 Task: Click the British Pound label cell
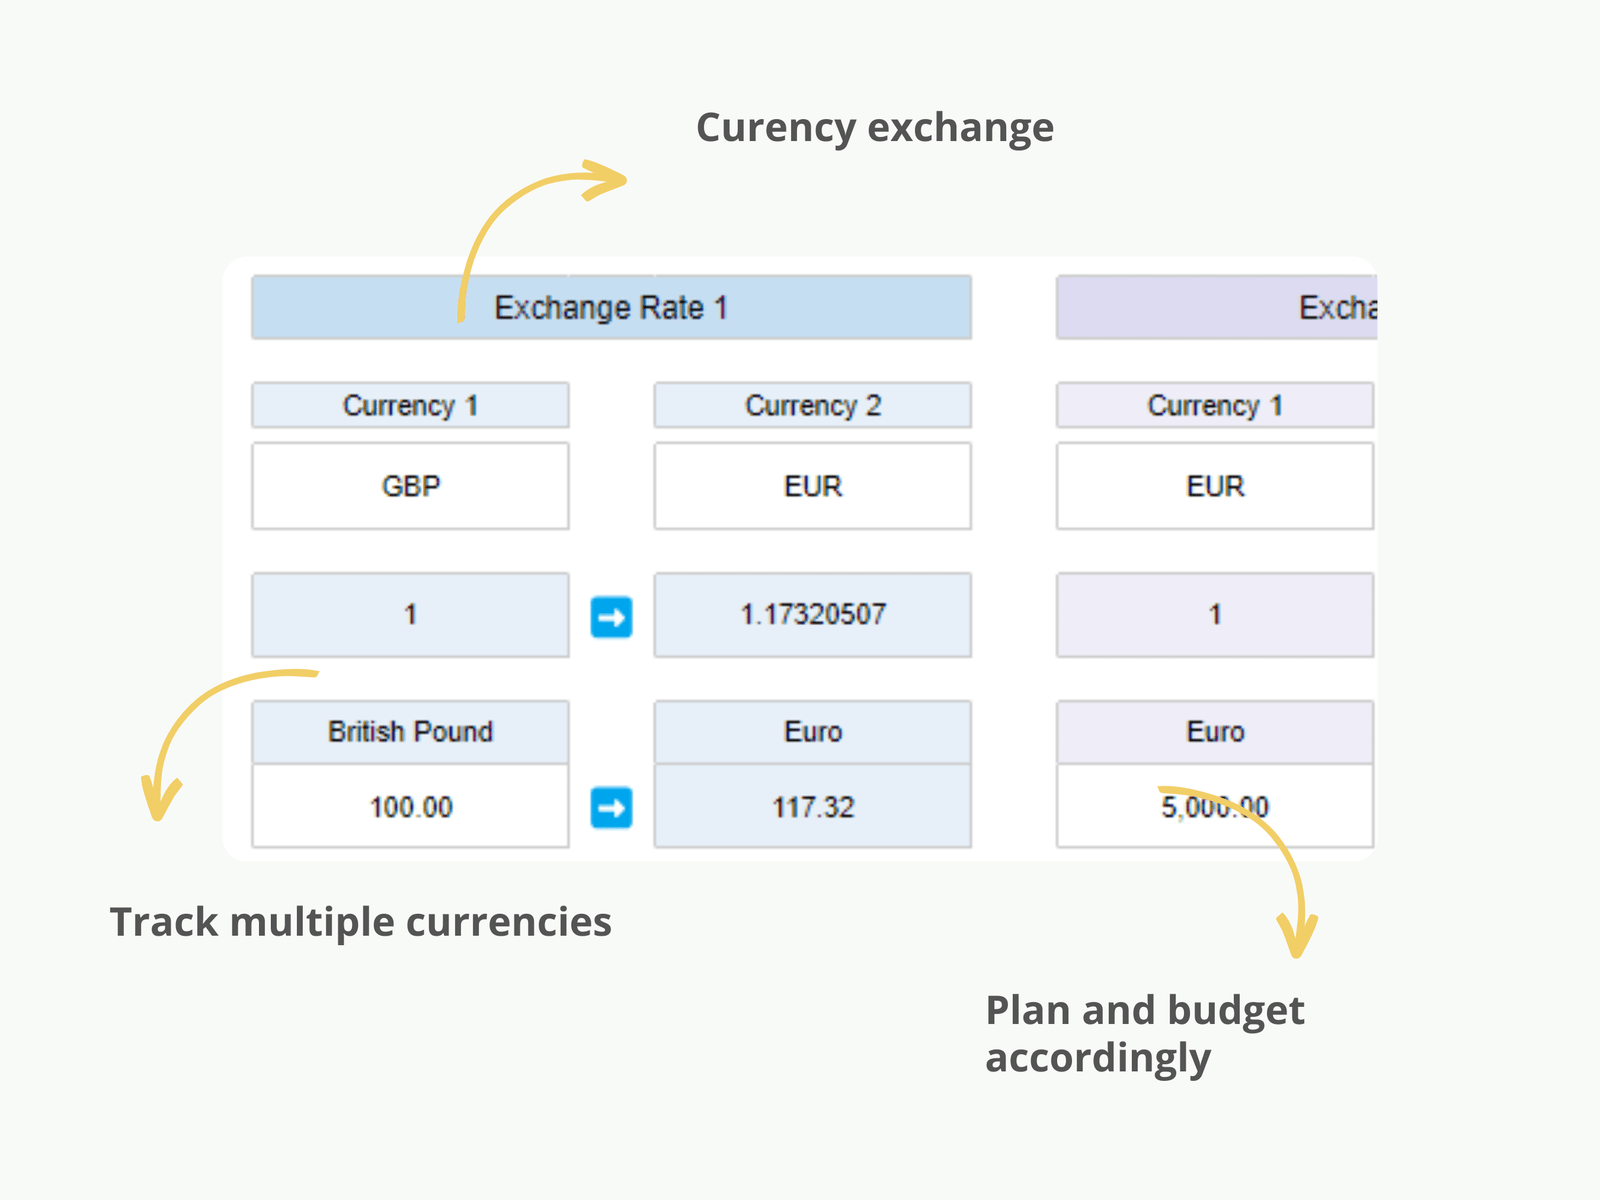[x=410, y=732]
